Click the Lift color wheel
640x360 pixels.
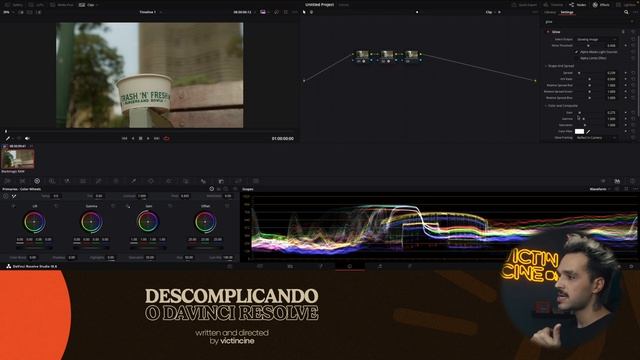[35, 222]
